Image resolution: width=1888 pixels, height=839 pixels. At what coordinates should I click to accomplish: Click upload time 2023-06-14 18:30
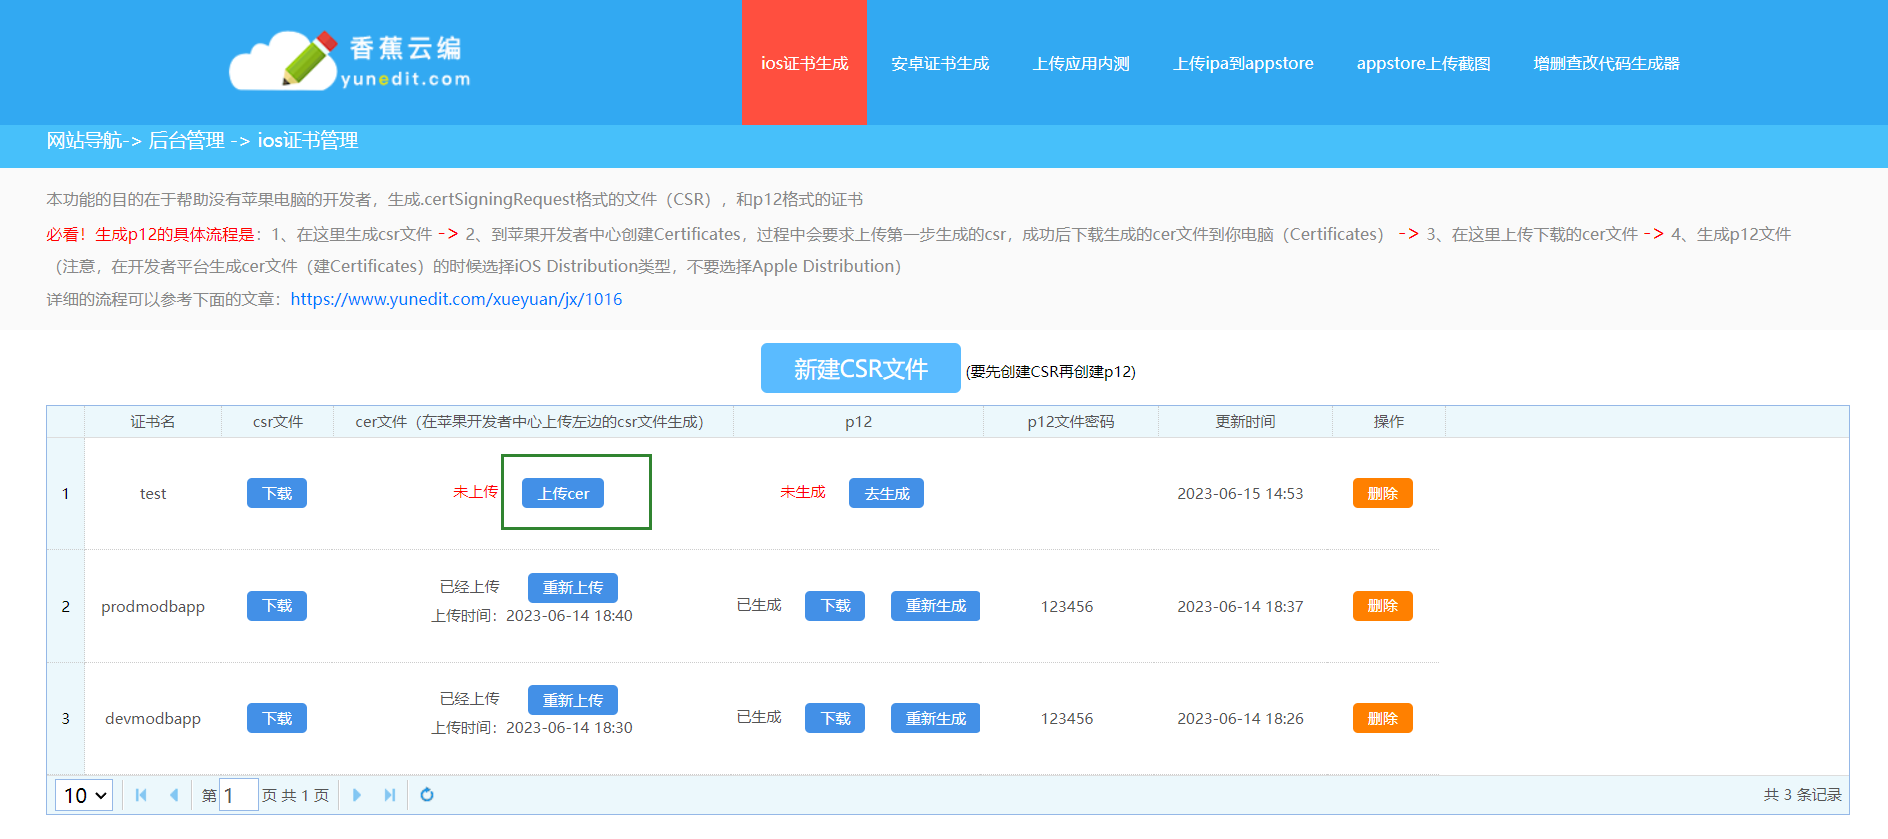coord(569,727)
